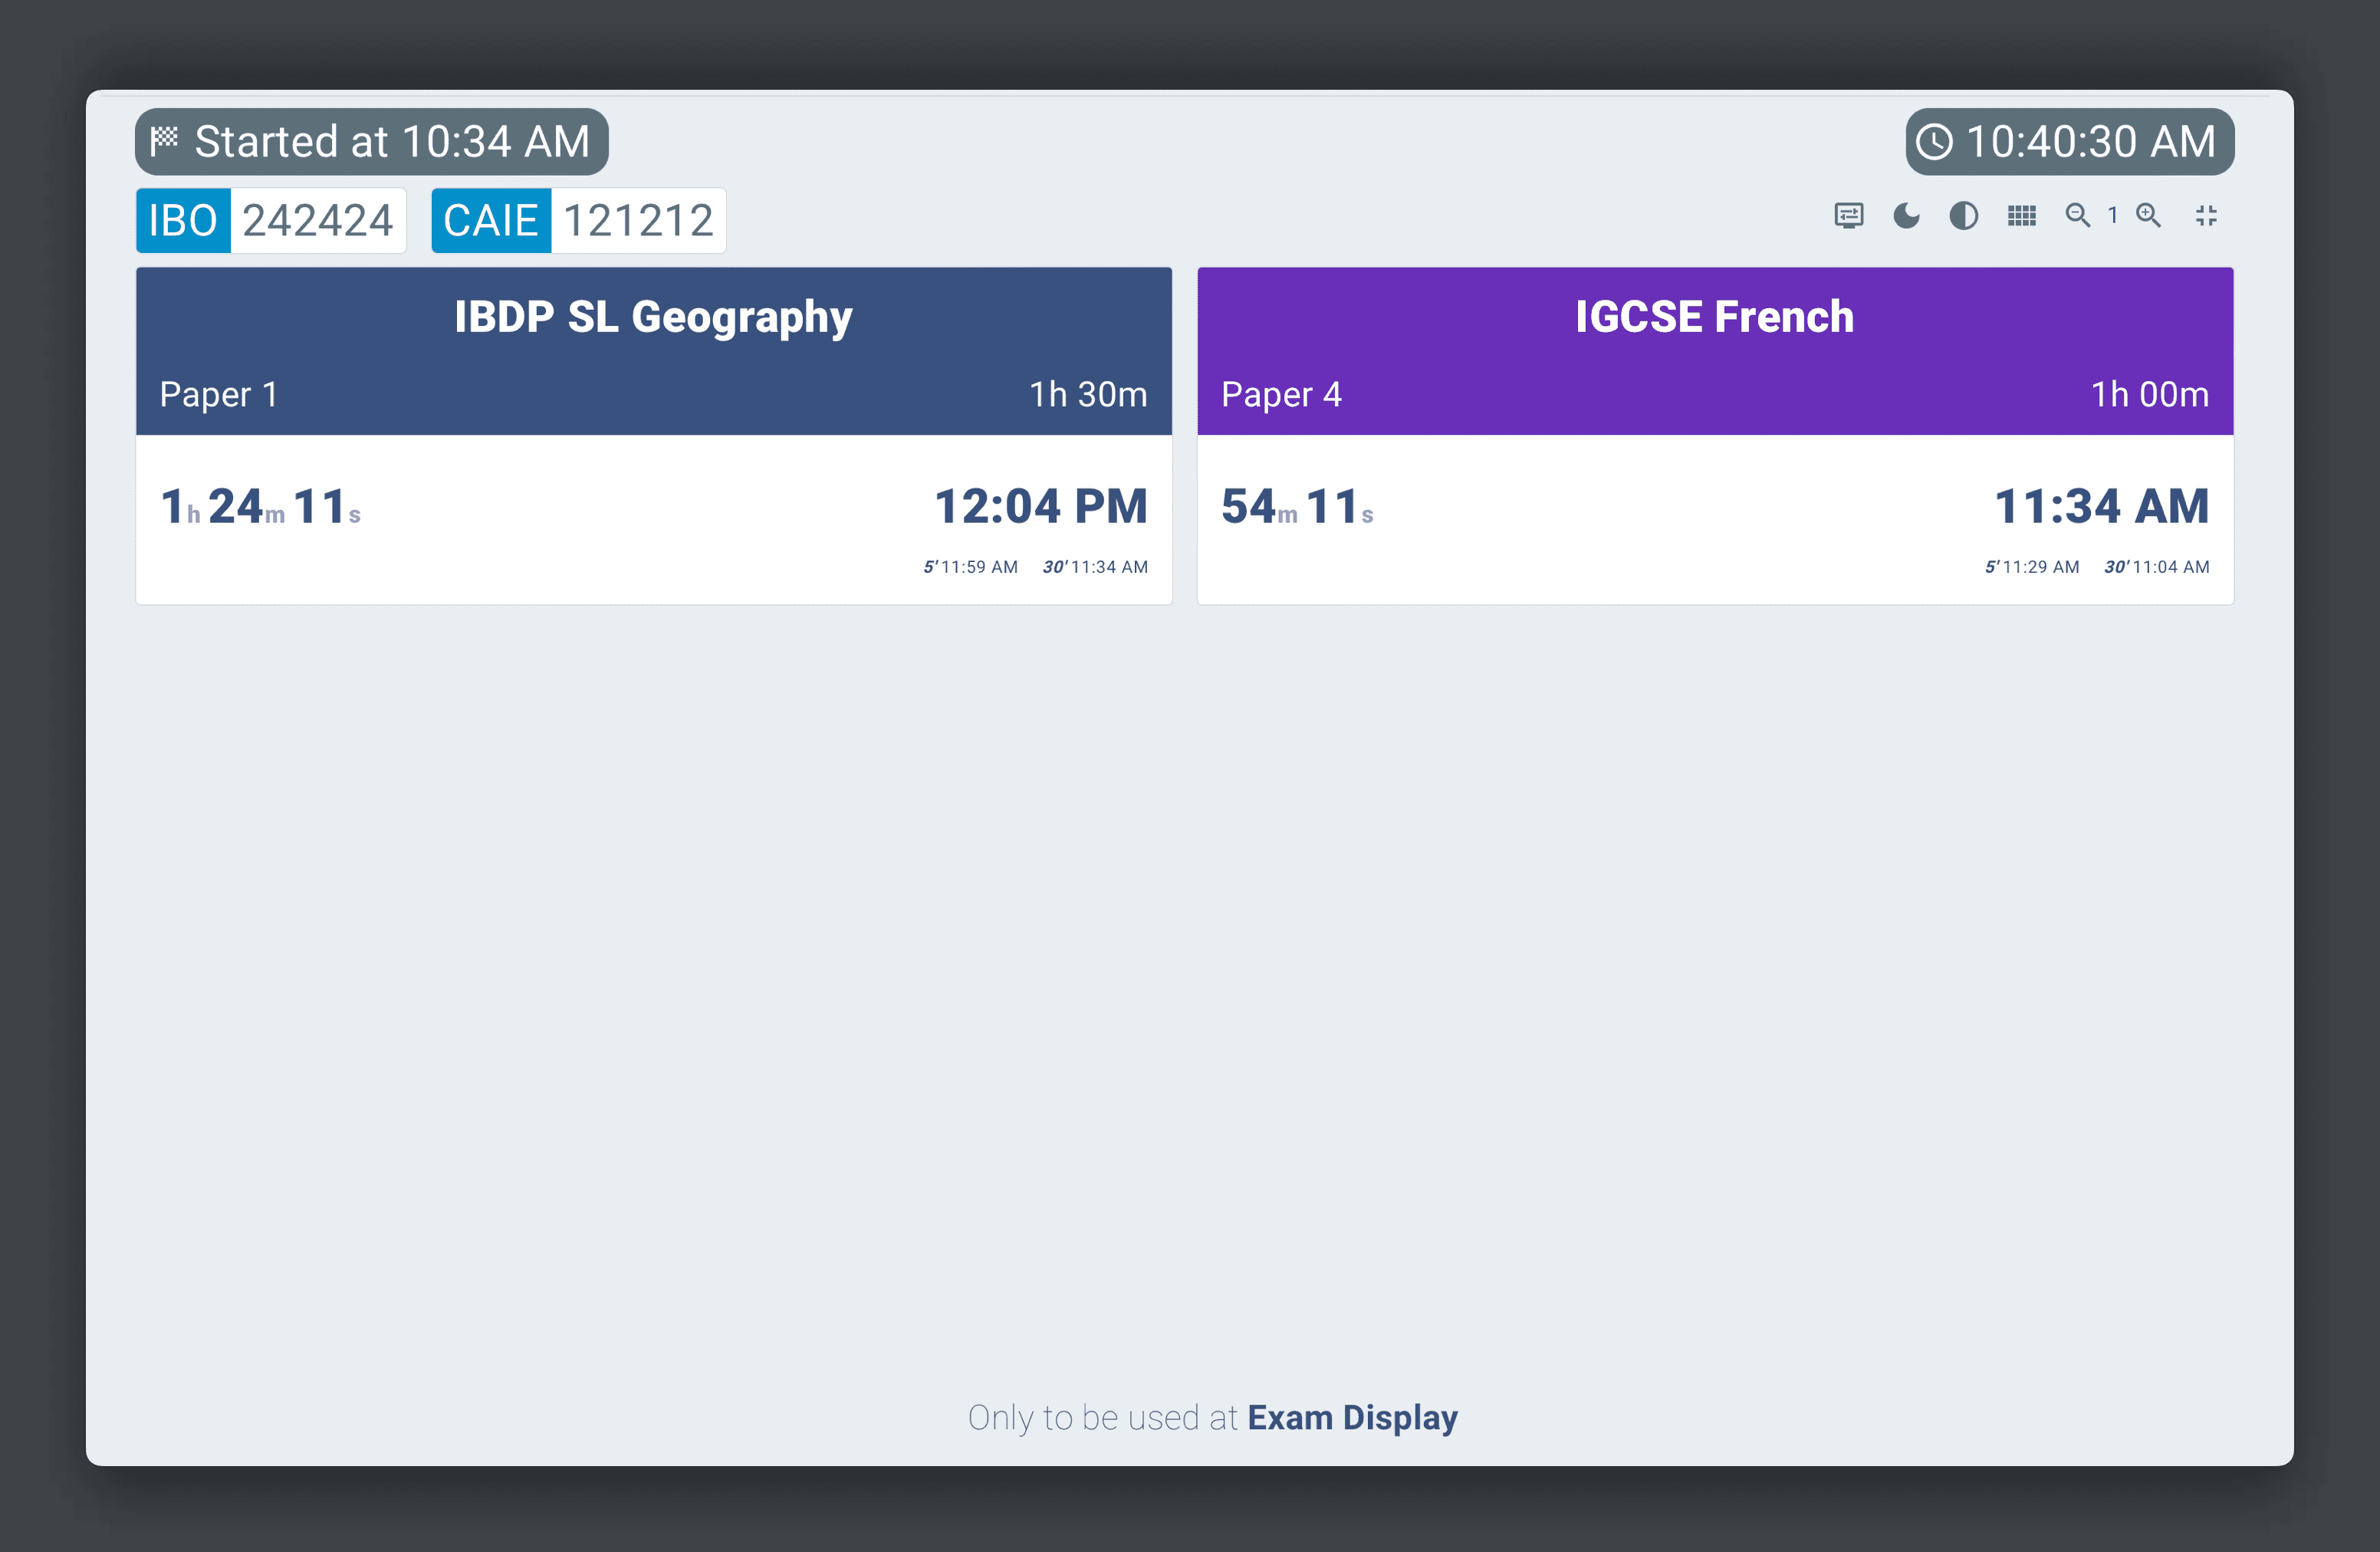This screenshot has width=2380, height=1552.
Task: Zoom in with the plus magnifier
Action: [2148, 216]
